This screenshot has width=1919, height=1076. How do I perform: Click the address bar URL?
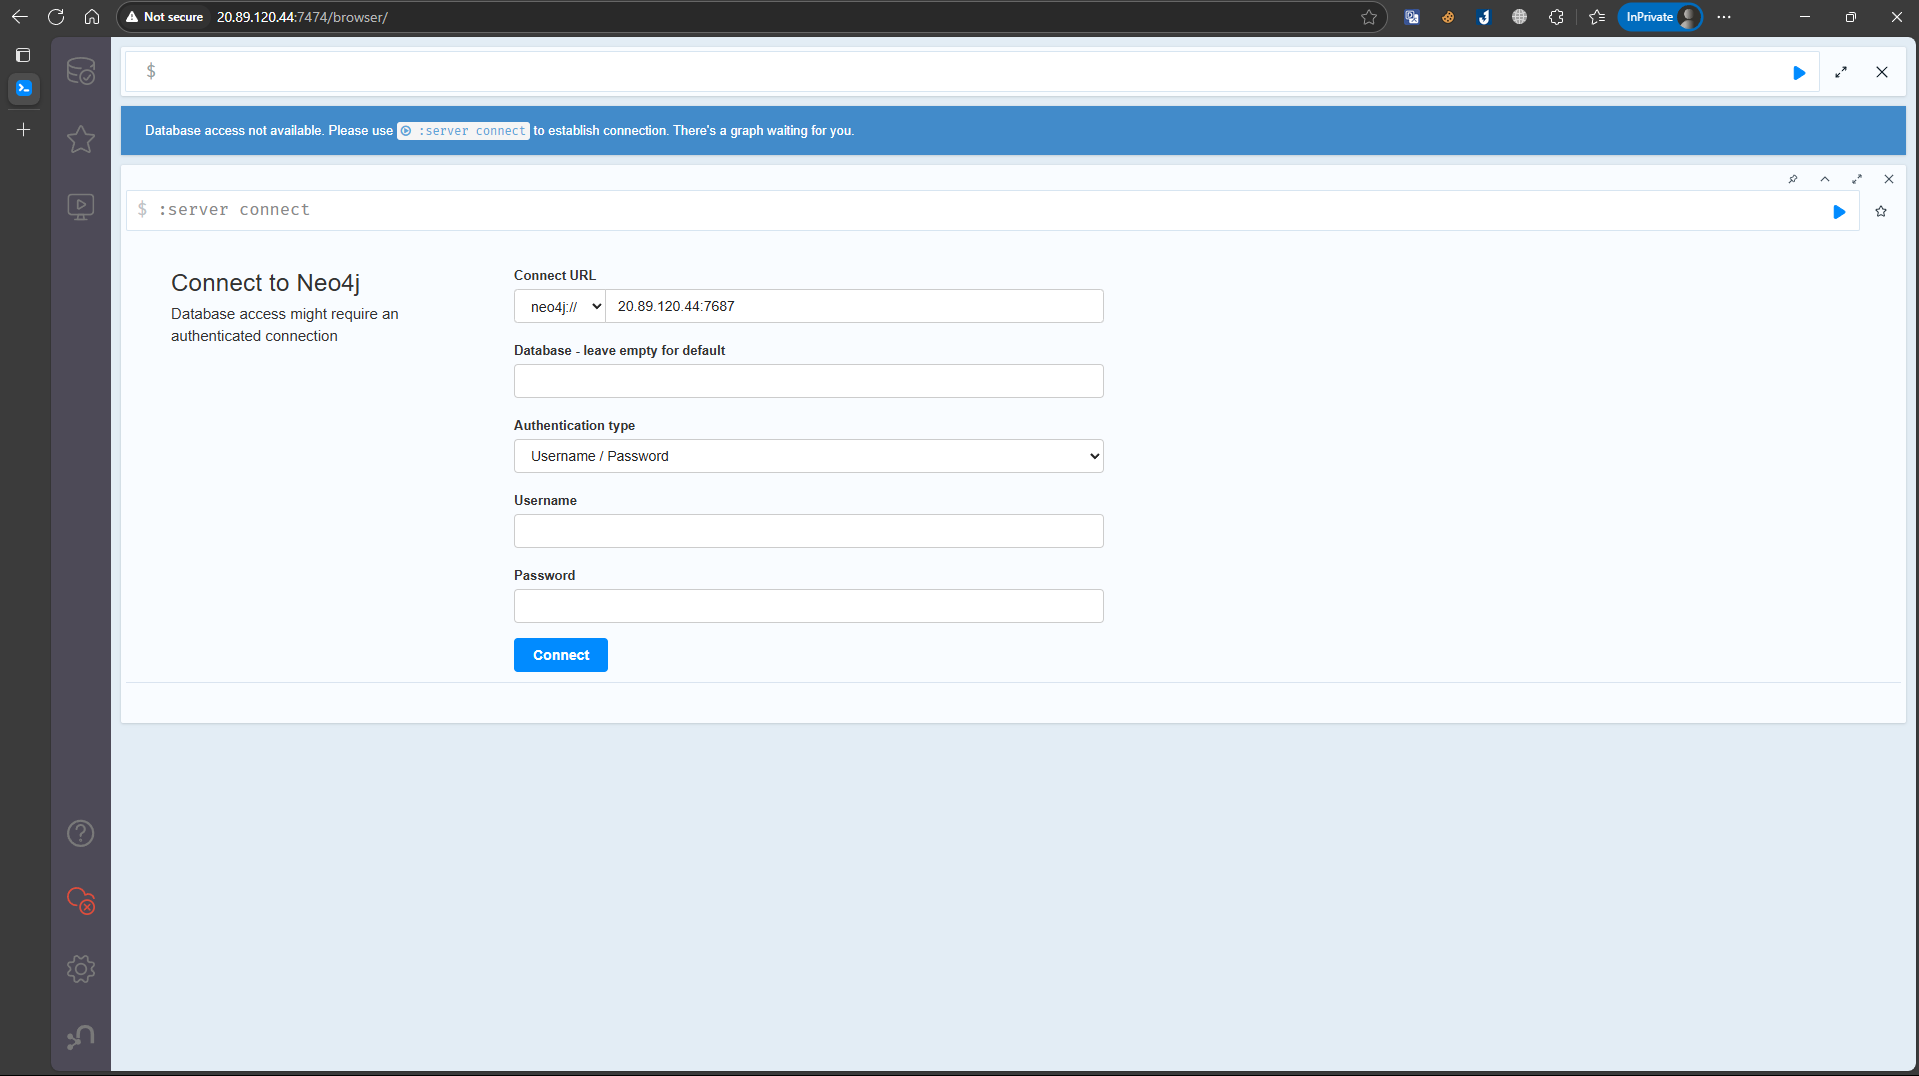(302, 17)
